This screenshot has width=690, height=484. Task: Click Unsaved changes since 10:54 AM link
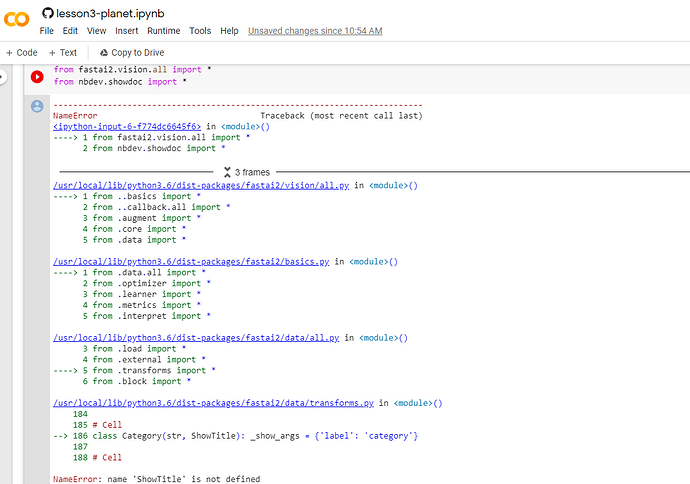315,31
